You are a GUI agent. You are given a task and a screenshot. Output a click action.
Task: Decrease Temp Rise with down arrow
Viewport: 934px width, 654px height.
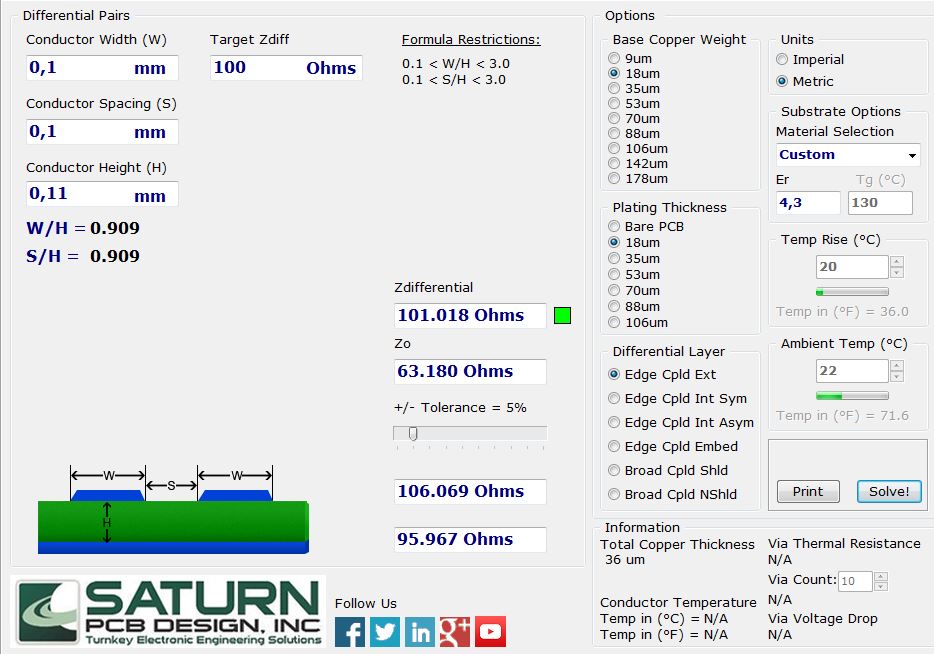click(x=896, y=272)
